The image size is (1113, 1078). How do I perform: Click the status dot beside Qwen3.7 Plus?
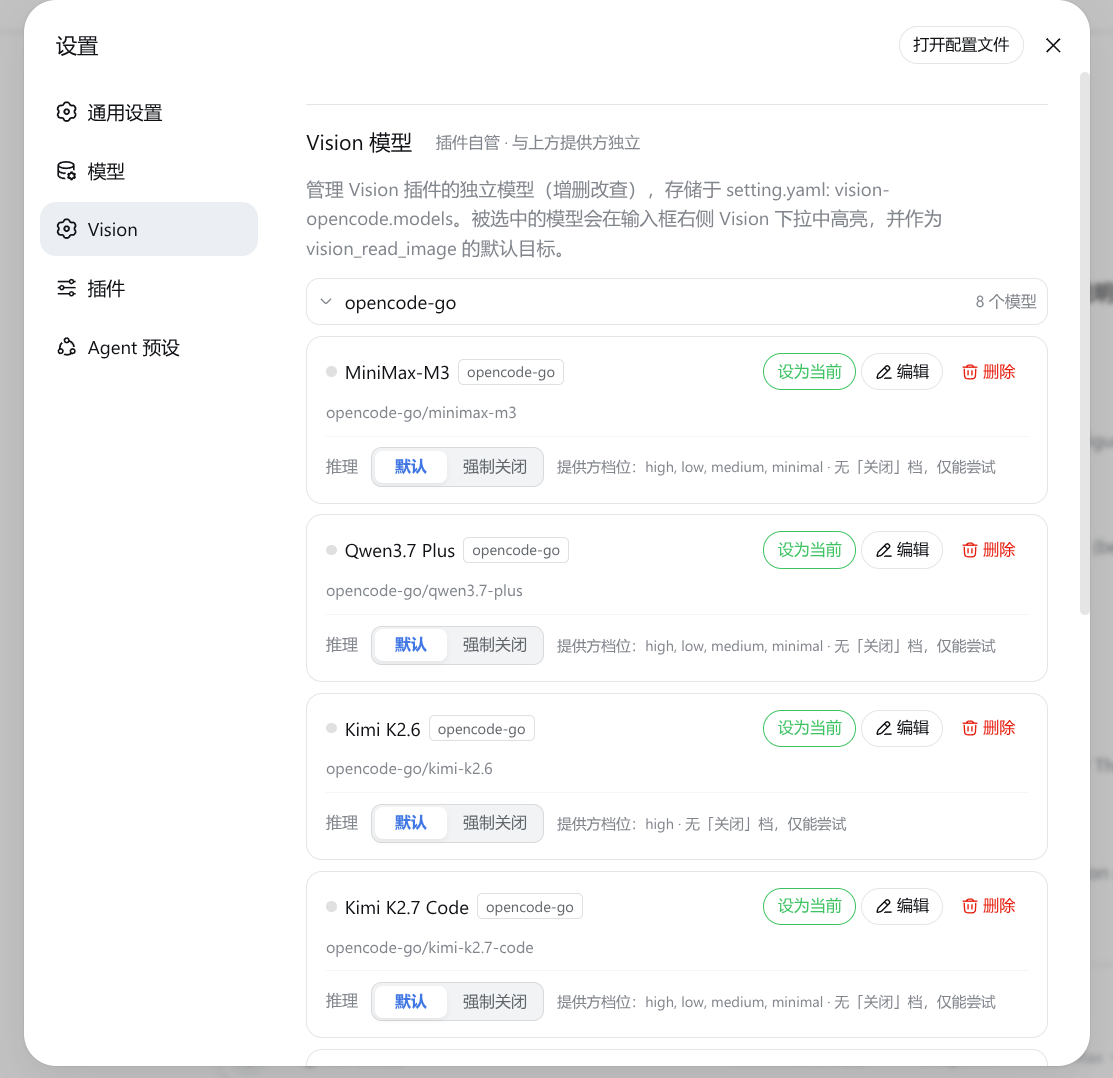tap(331, 550)
